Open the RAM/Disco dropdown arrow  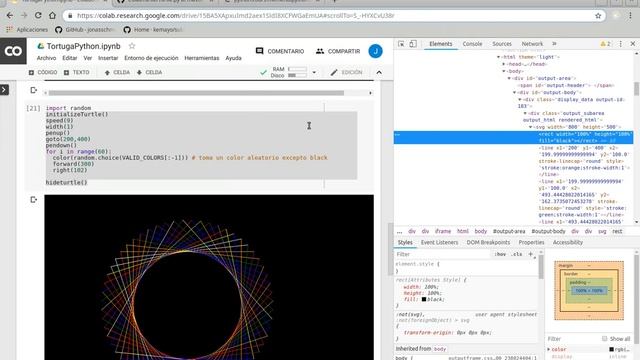(x=314, y=72)
